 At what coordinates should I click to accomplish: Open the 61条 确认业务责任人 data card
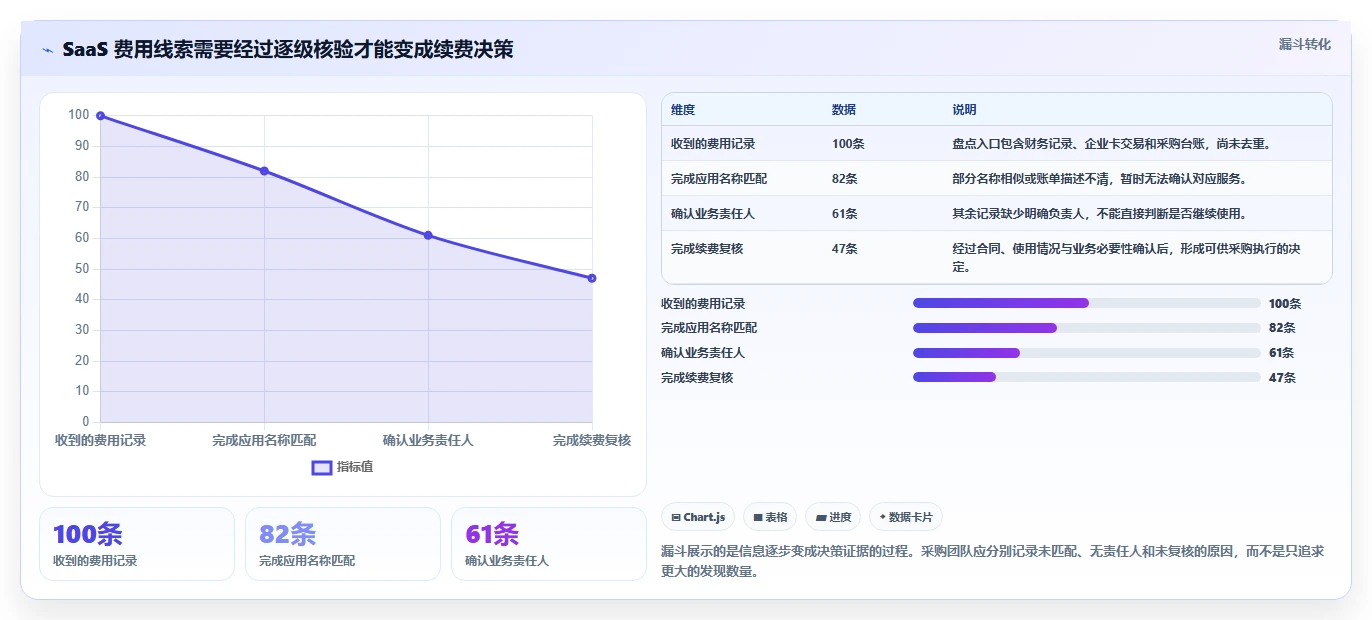(549, 544)
